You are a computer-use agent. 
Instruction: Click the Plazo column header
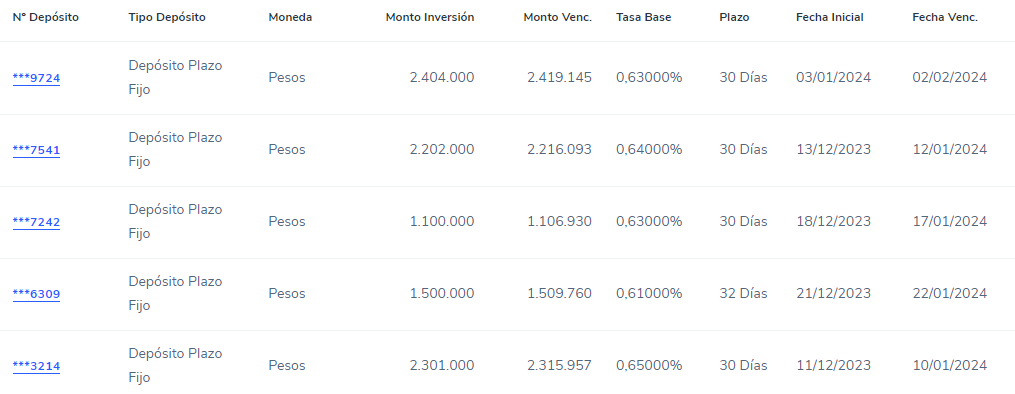(734, 17)
